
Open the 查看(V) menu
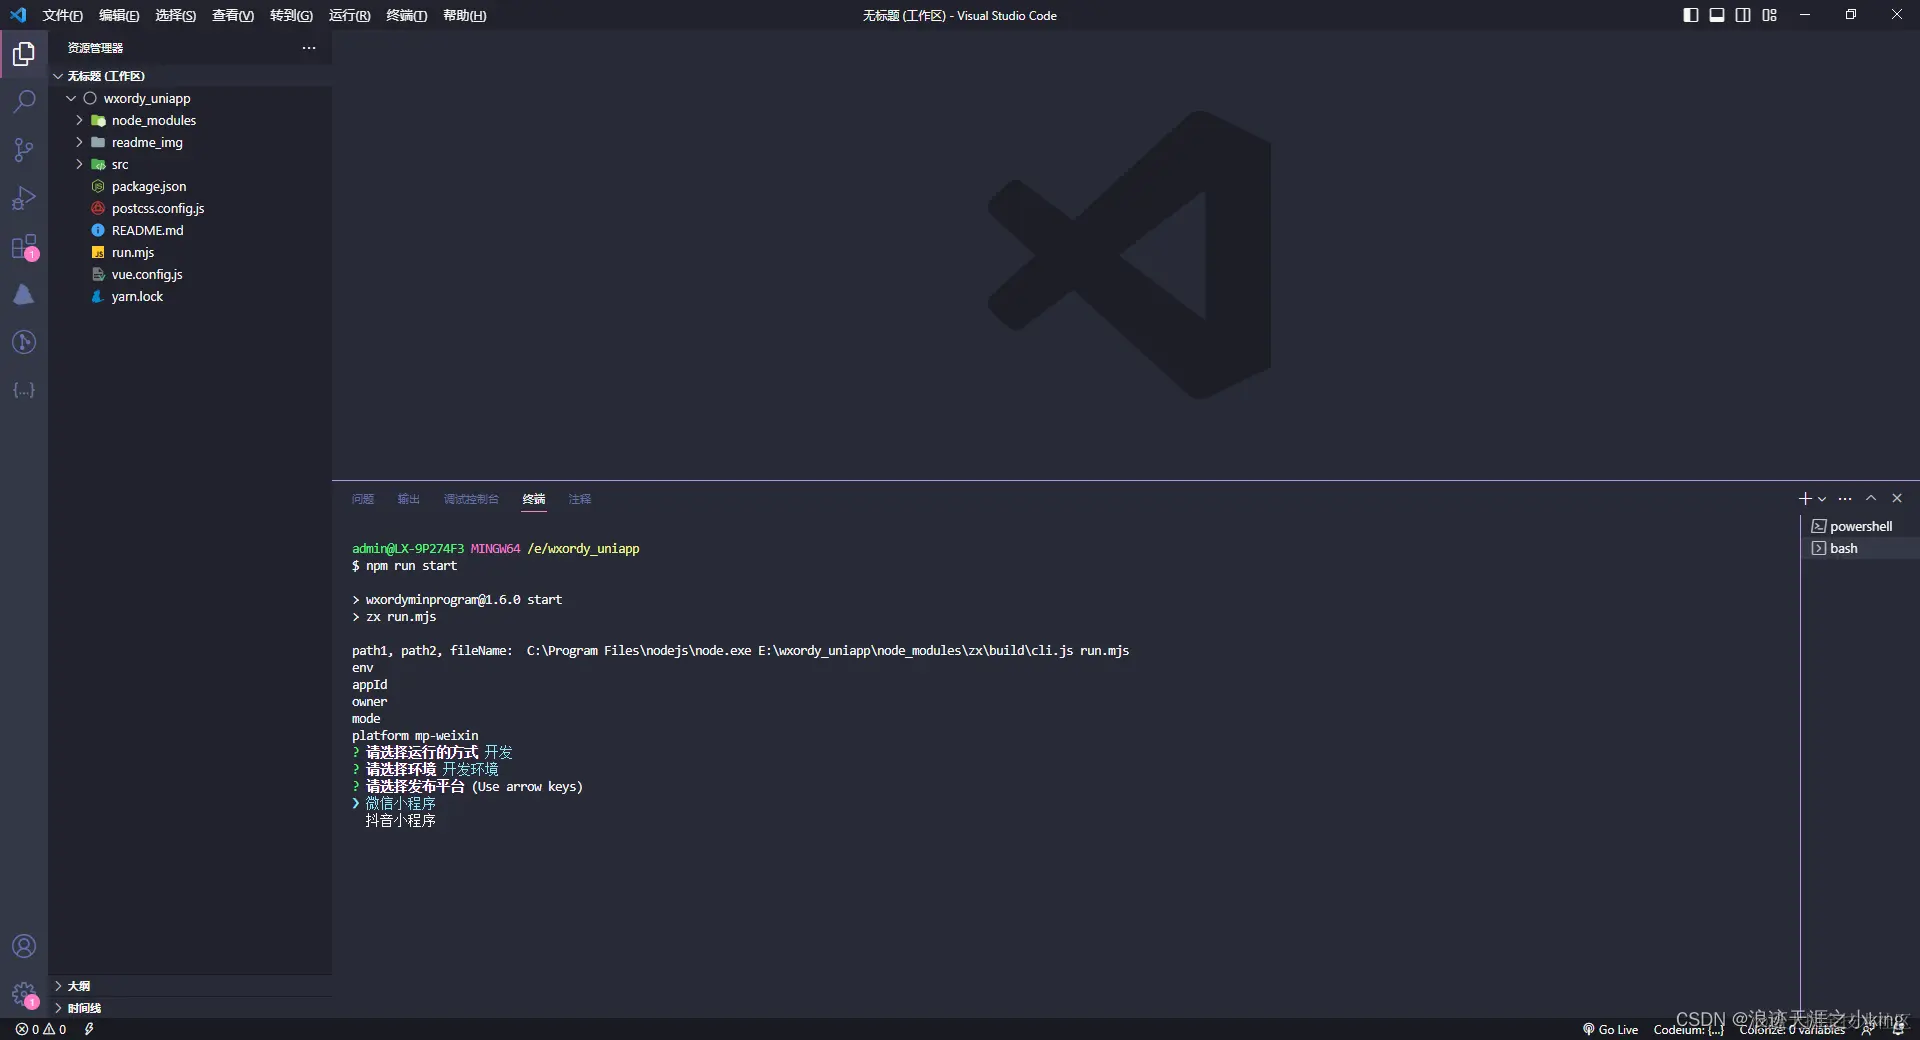click(233, 15)
